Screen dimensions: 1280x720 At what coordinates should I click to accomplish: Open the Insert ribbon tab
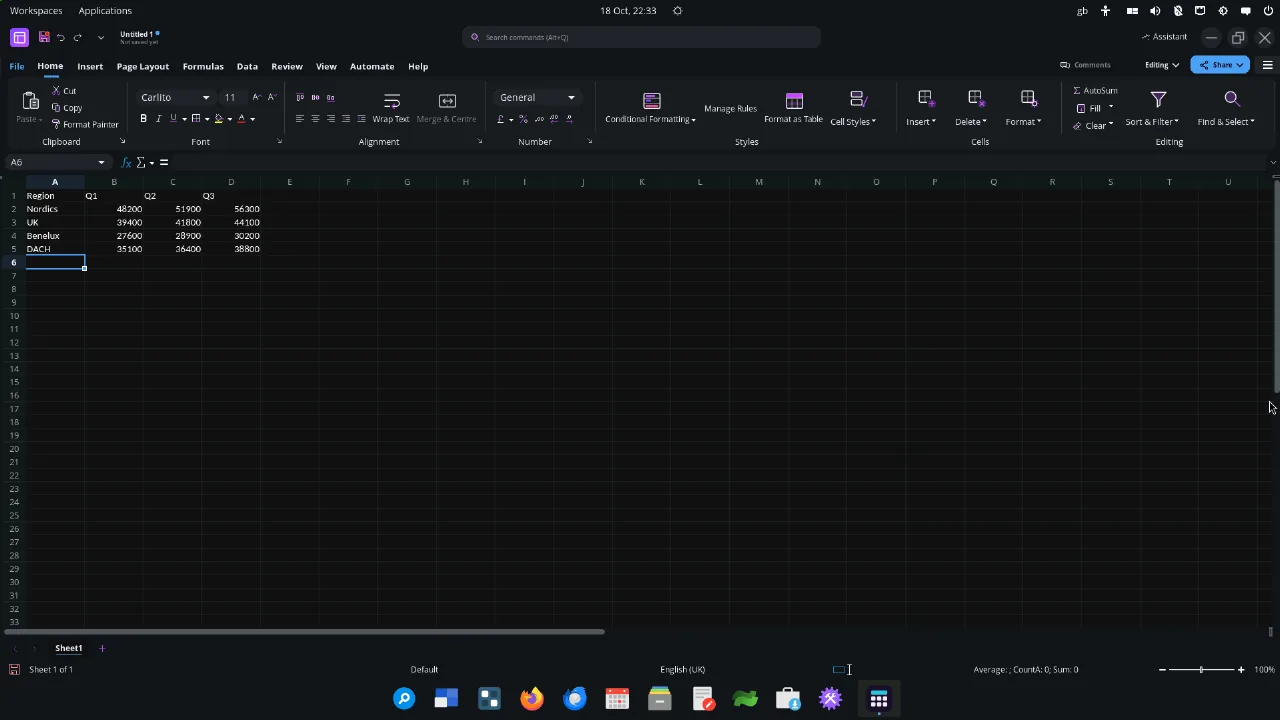click(90, 66)
